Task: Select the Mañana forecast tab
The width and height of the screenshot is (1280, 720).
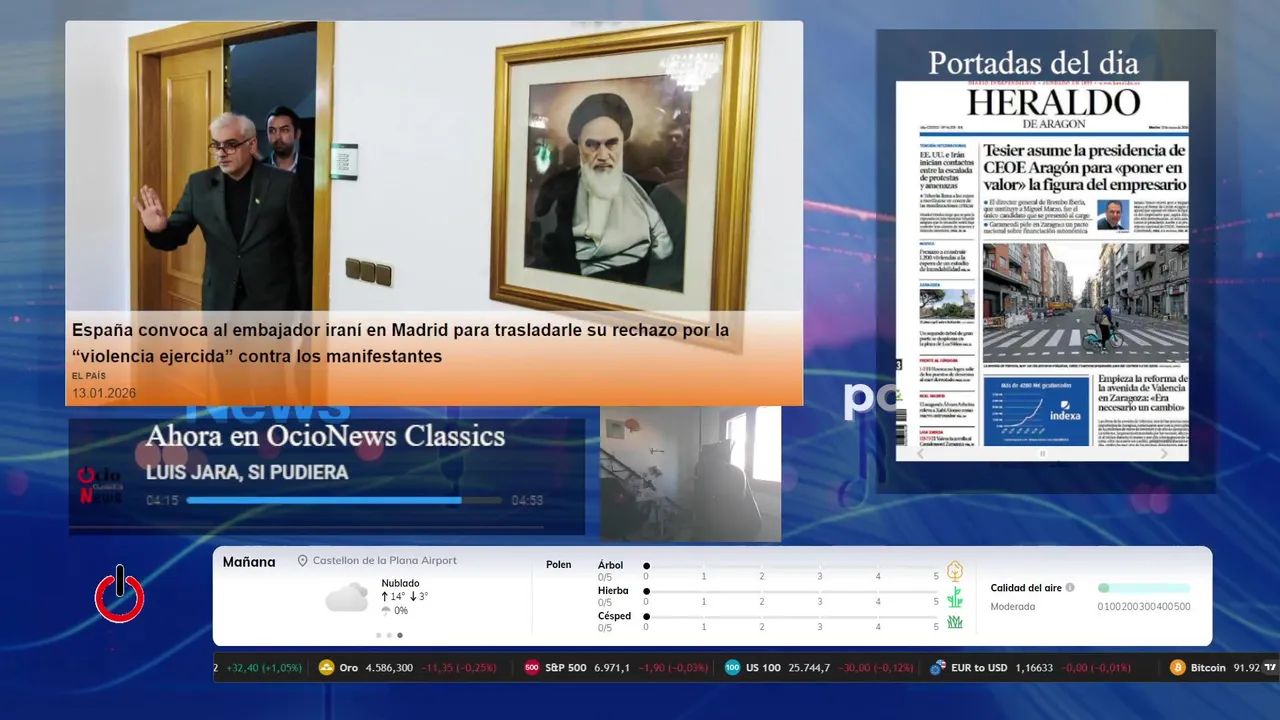Action: pos(249,562)
